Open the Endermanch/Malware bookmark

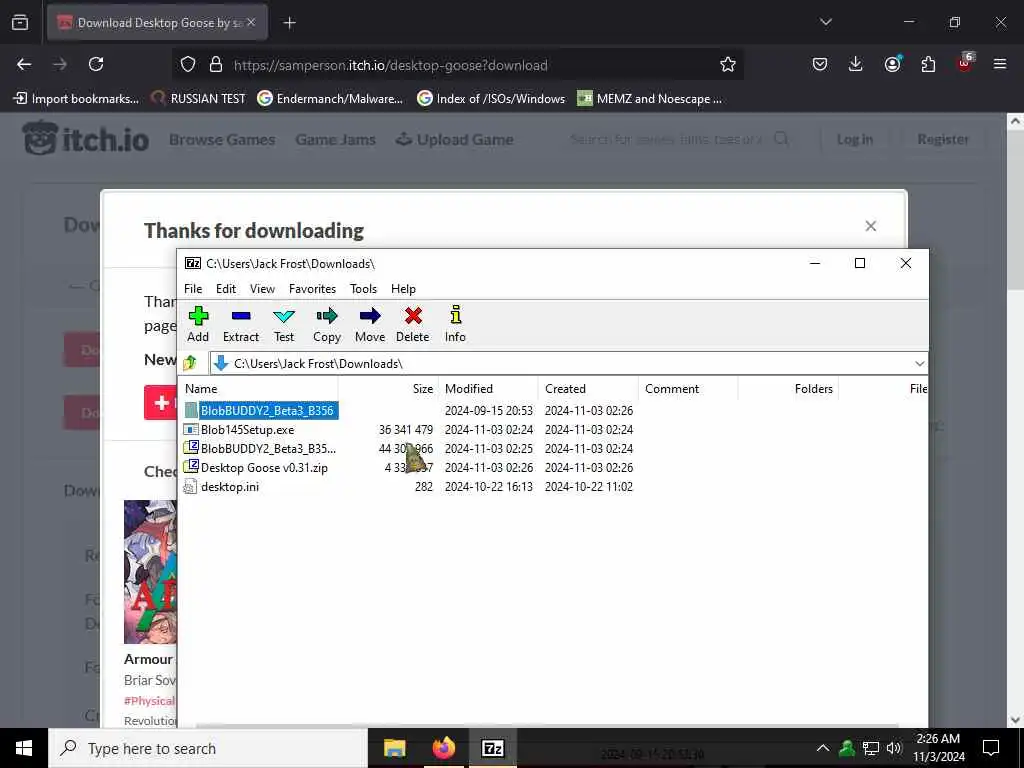(x=330, y=99)
